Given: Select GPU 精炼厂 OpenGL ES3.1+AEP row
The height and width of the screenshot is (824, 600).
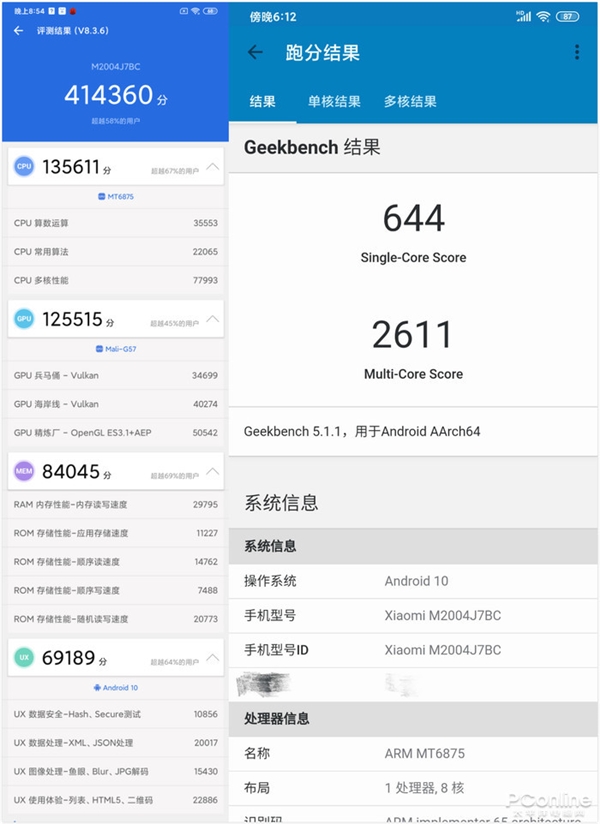Looking at the screenshot, I should pos(116,432).
